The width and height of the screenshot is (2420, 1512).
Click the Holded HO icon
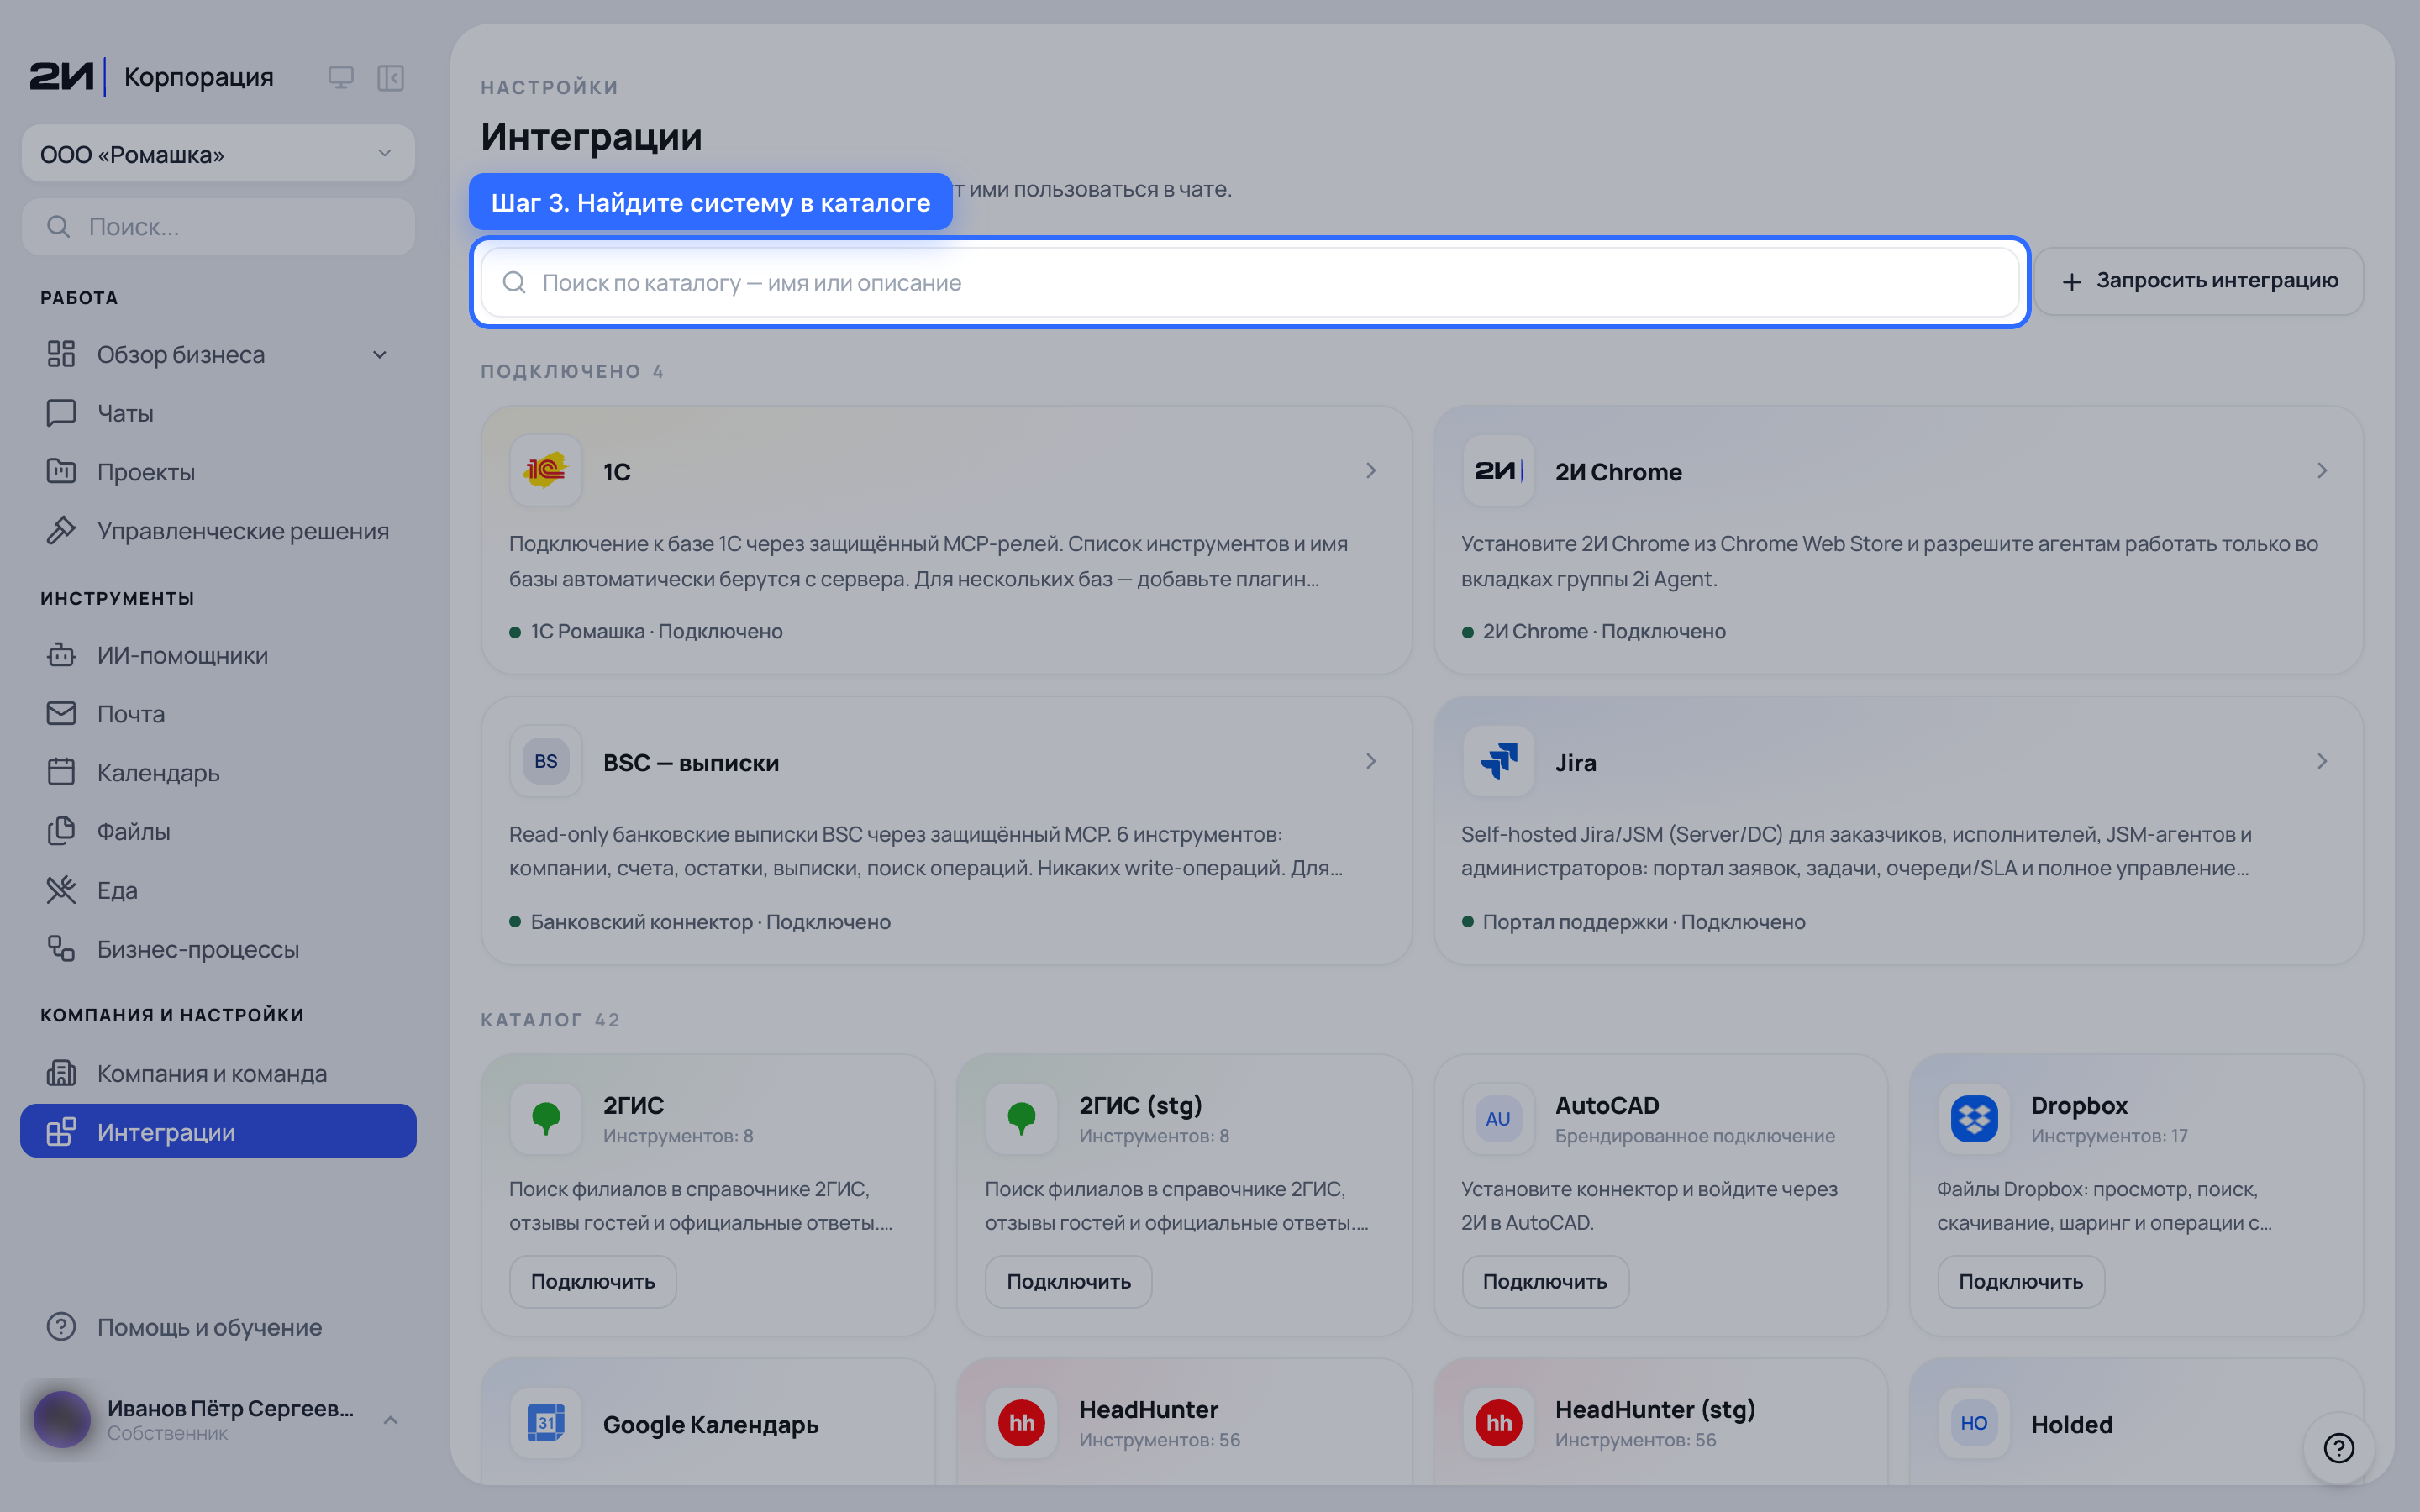(1974, 1422)
